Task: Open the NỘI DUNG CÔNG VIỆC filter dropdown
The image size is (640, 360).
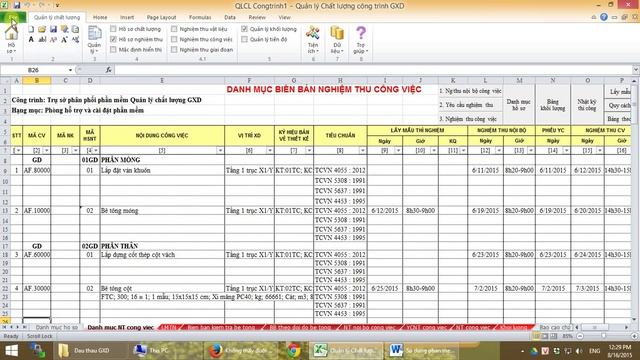Action: pyautogui.click(x=220, y=151)
